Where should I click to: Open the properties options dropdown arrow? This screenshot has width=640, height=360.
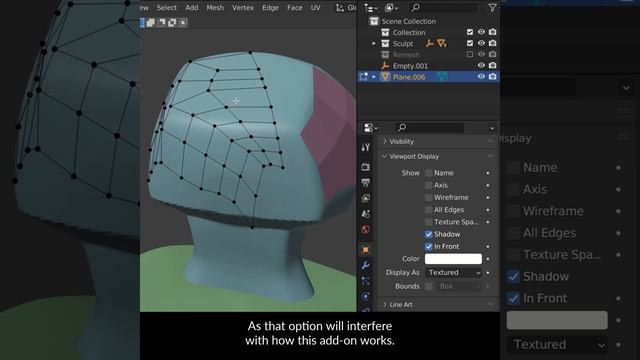point(492,128)
